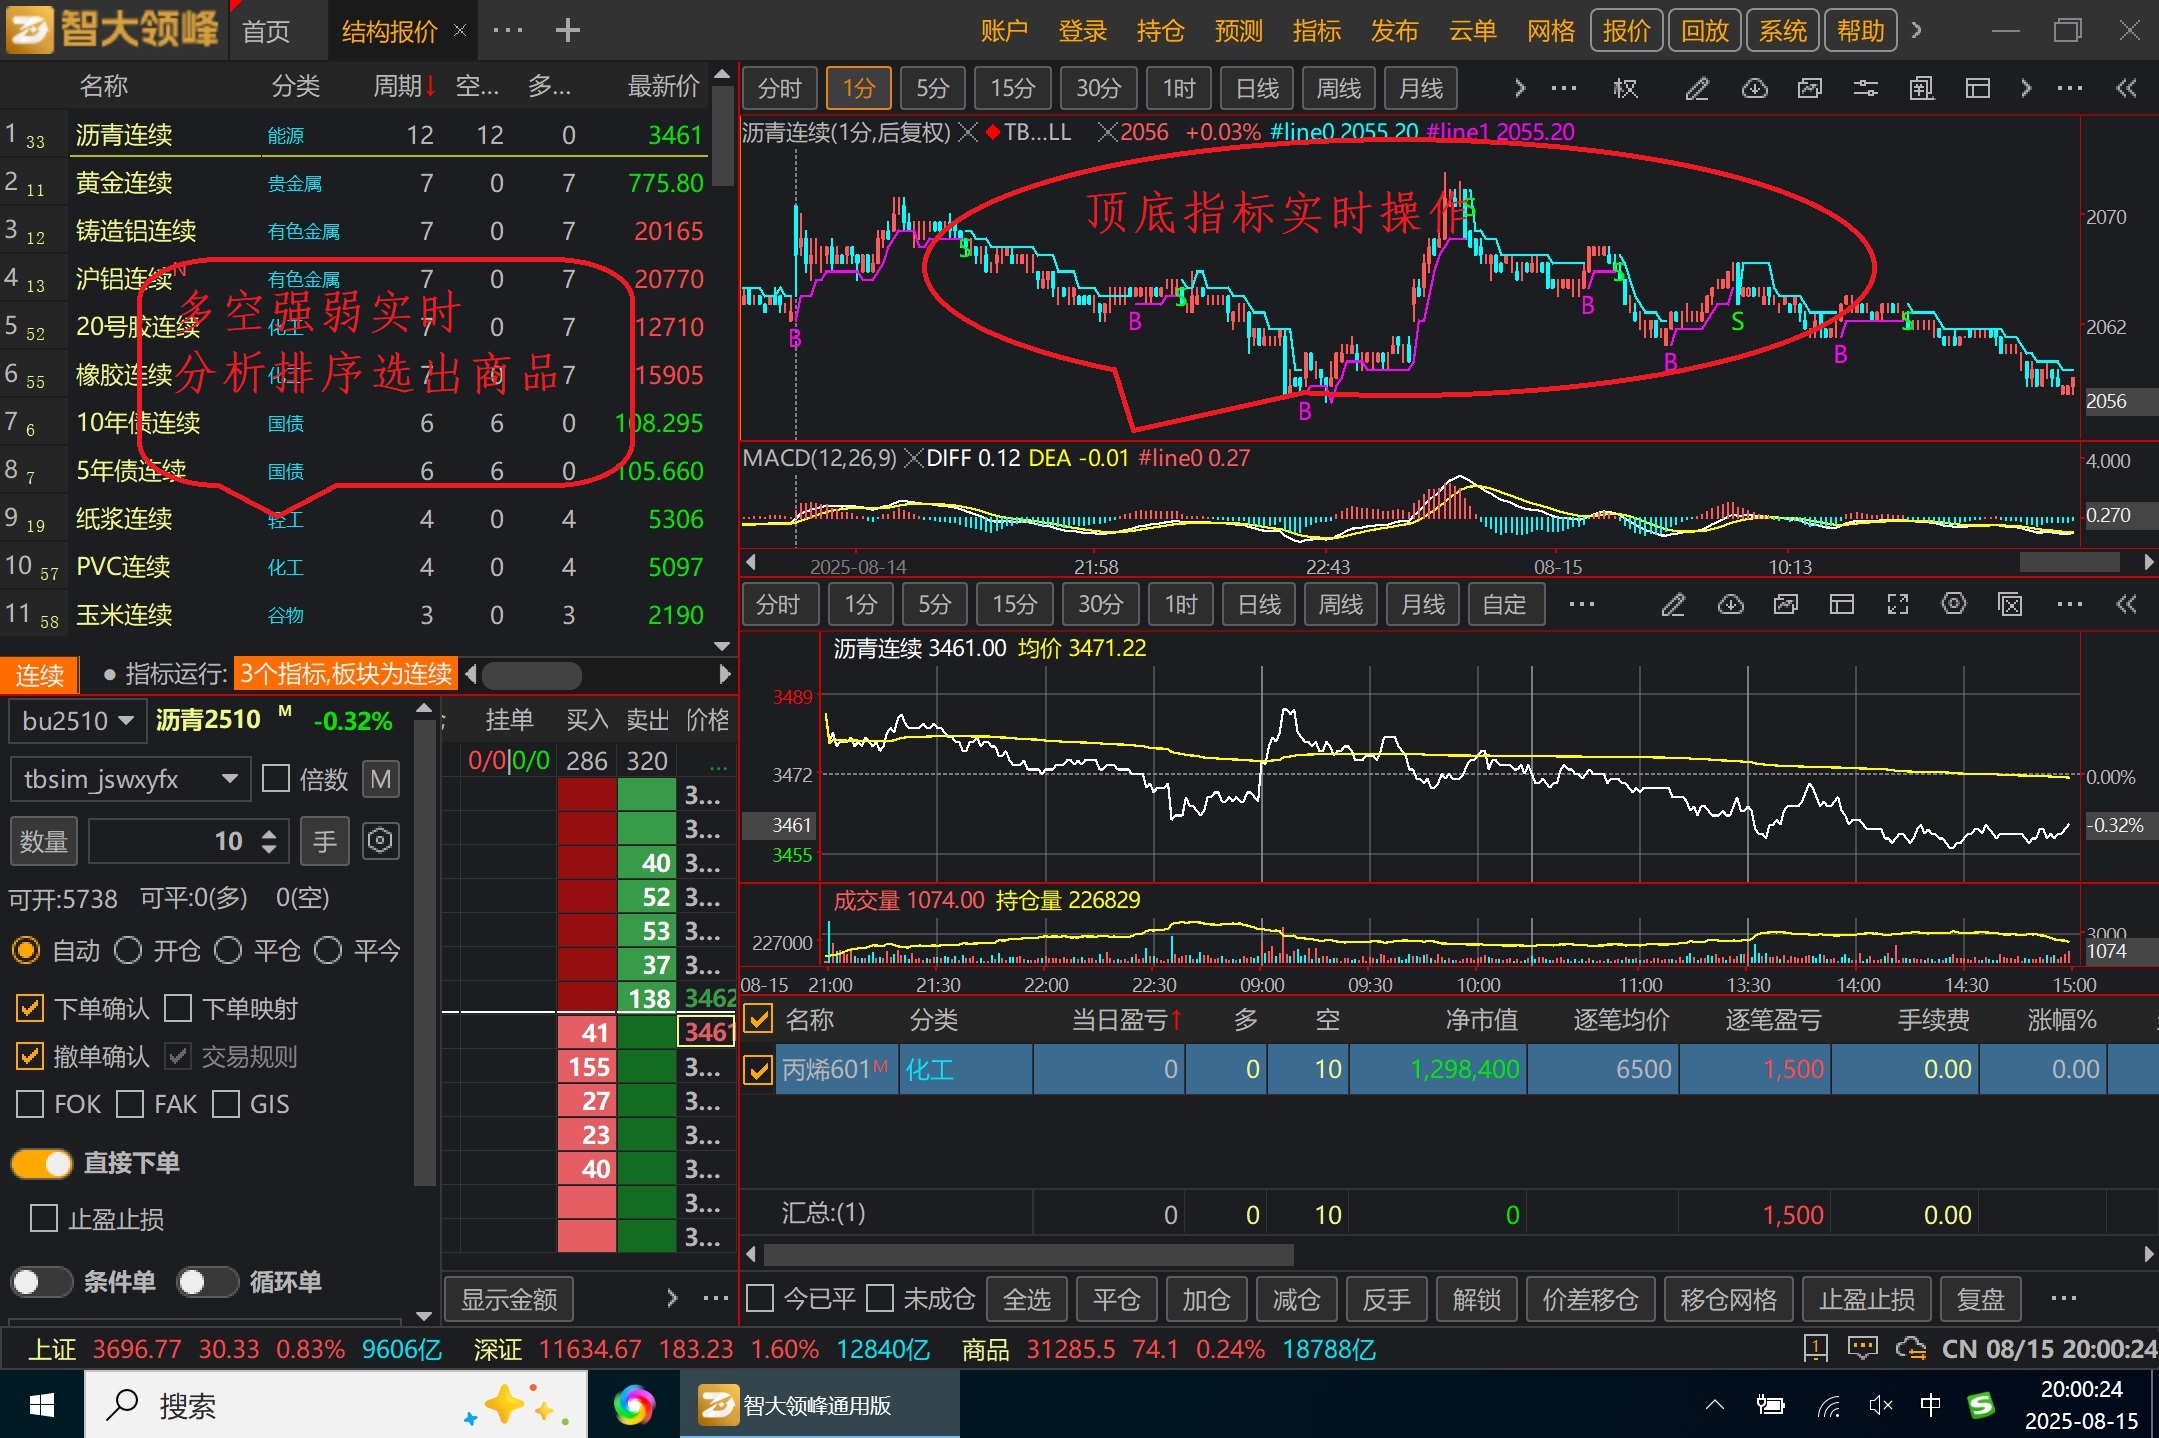Image resolution: width=2159 pixels, height=1438 pixels.
Task: Click the target icon beside the 手 button
Action: [x=380, y=841]
